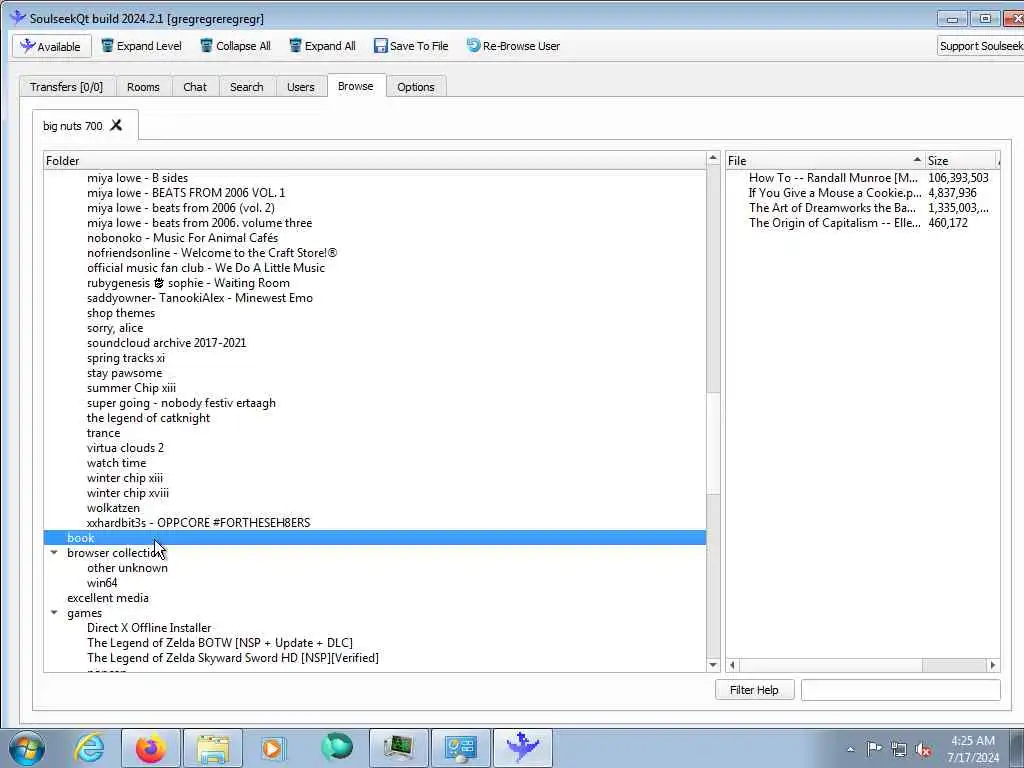The width and height of the screenshot is (1024, 768).
Task: Select Direct X Offline Installer folder
Action: pos(149,628)
